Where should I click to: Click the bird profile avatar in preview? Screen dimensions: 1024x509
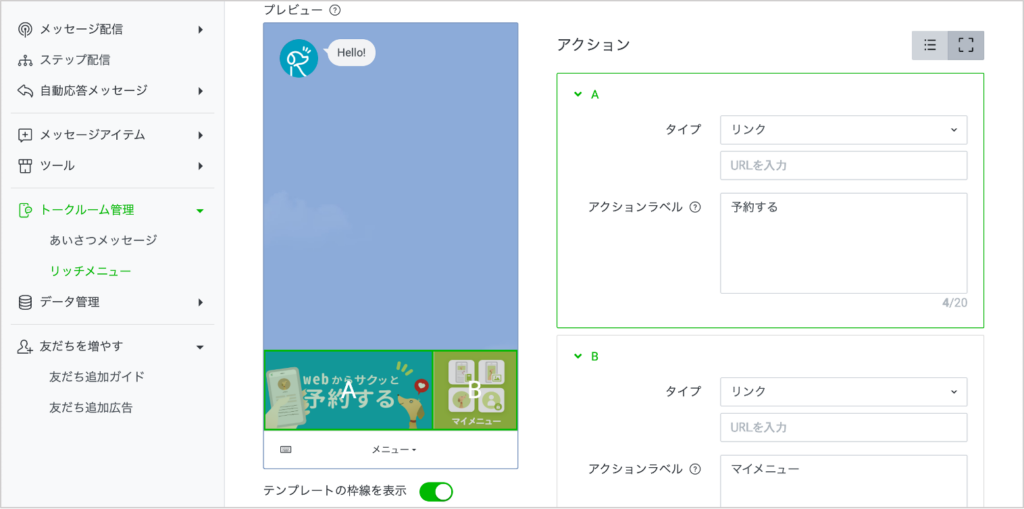(298, 59)
